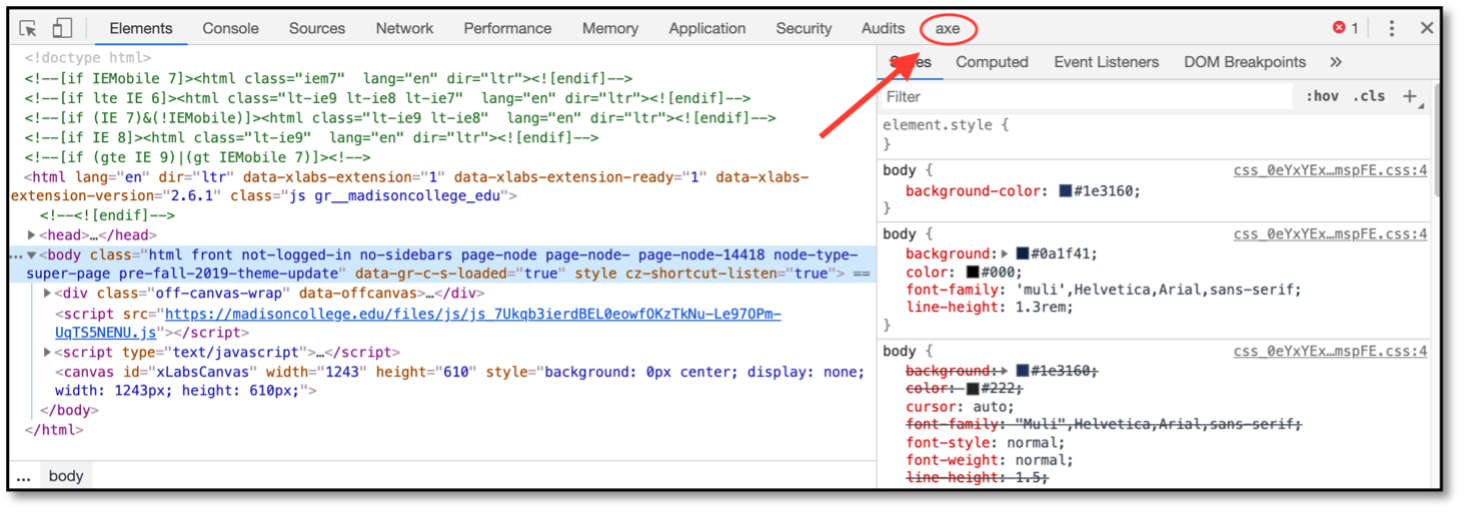Open css link of body cursor auto rule
The width and height of the screenshot is (1466, 513).
(1330, 351)
